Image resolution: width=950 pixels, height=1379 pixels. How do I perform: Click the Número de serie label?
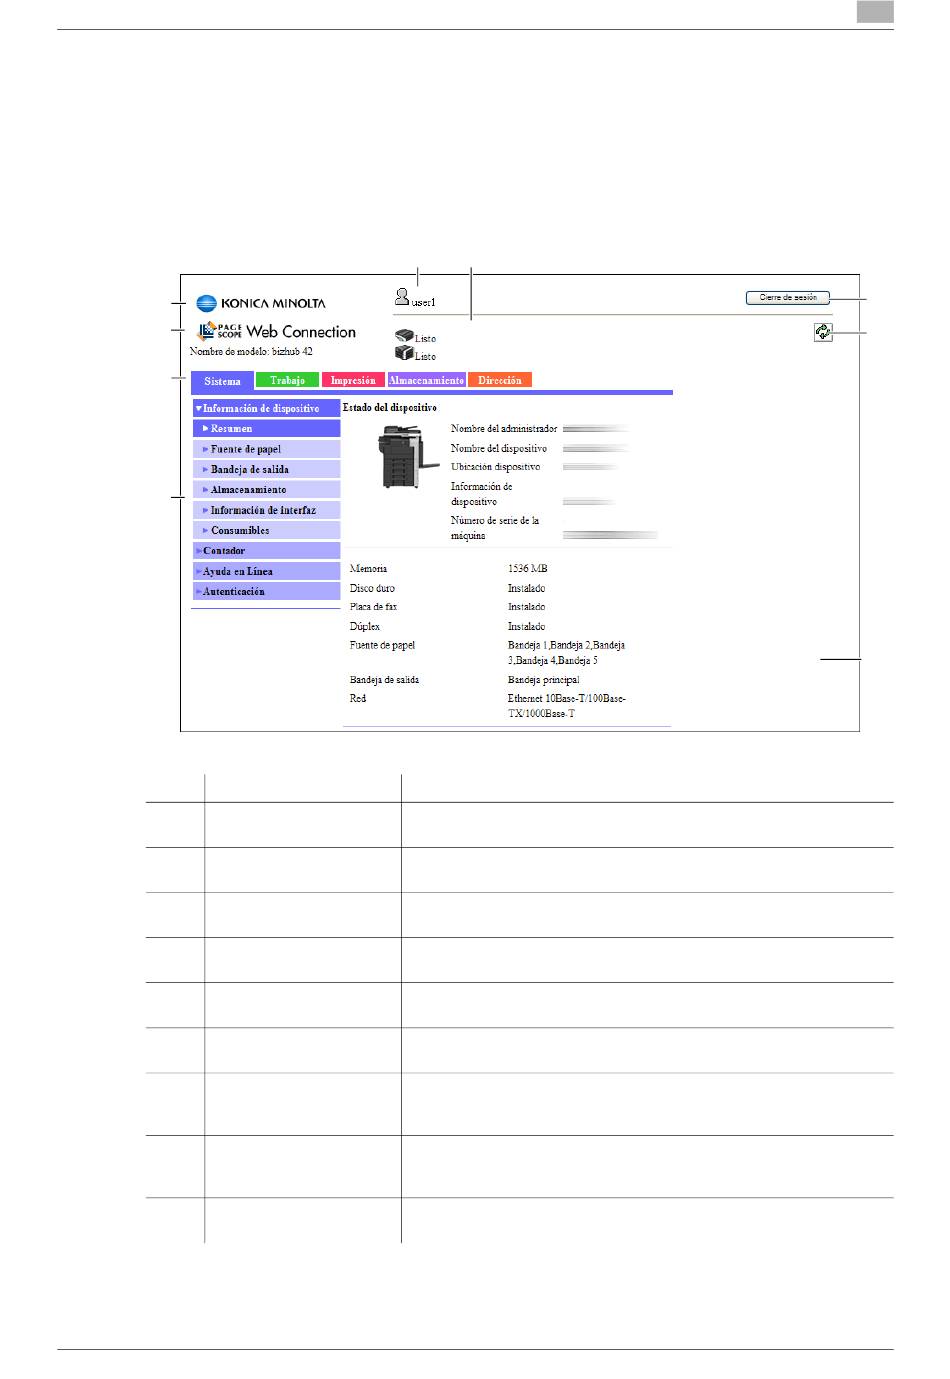[495, 528]
